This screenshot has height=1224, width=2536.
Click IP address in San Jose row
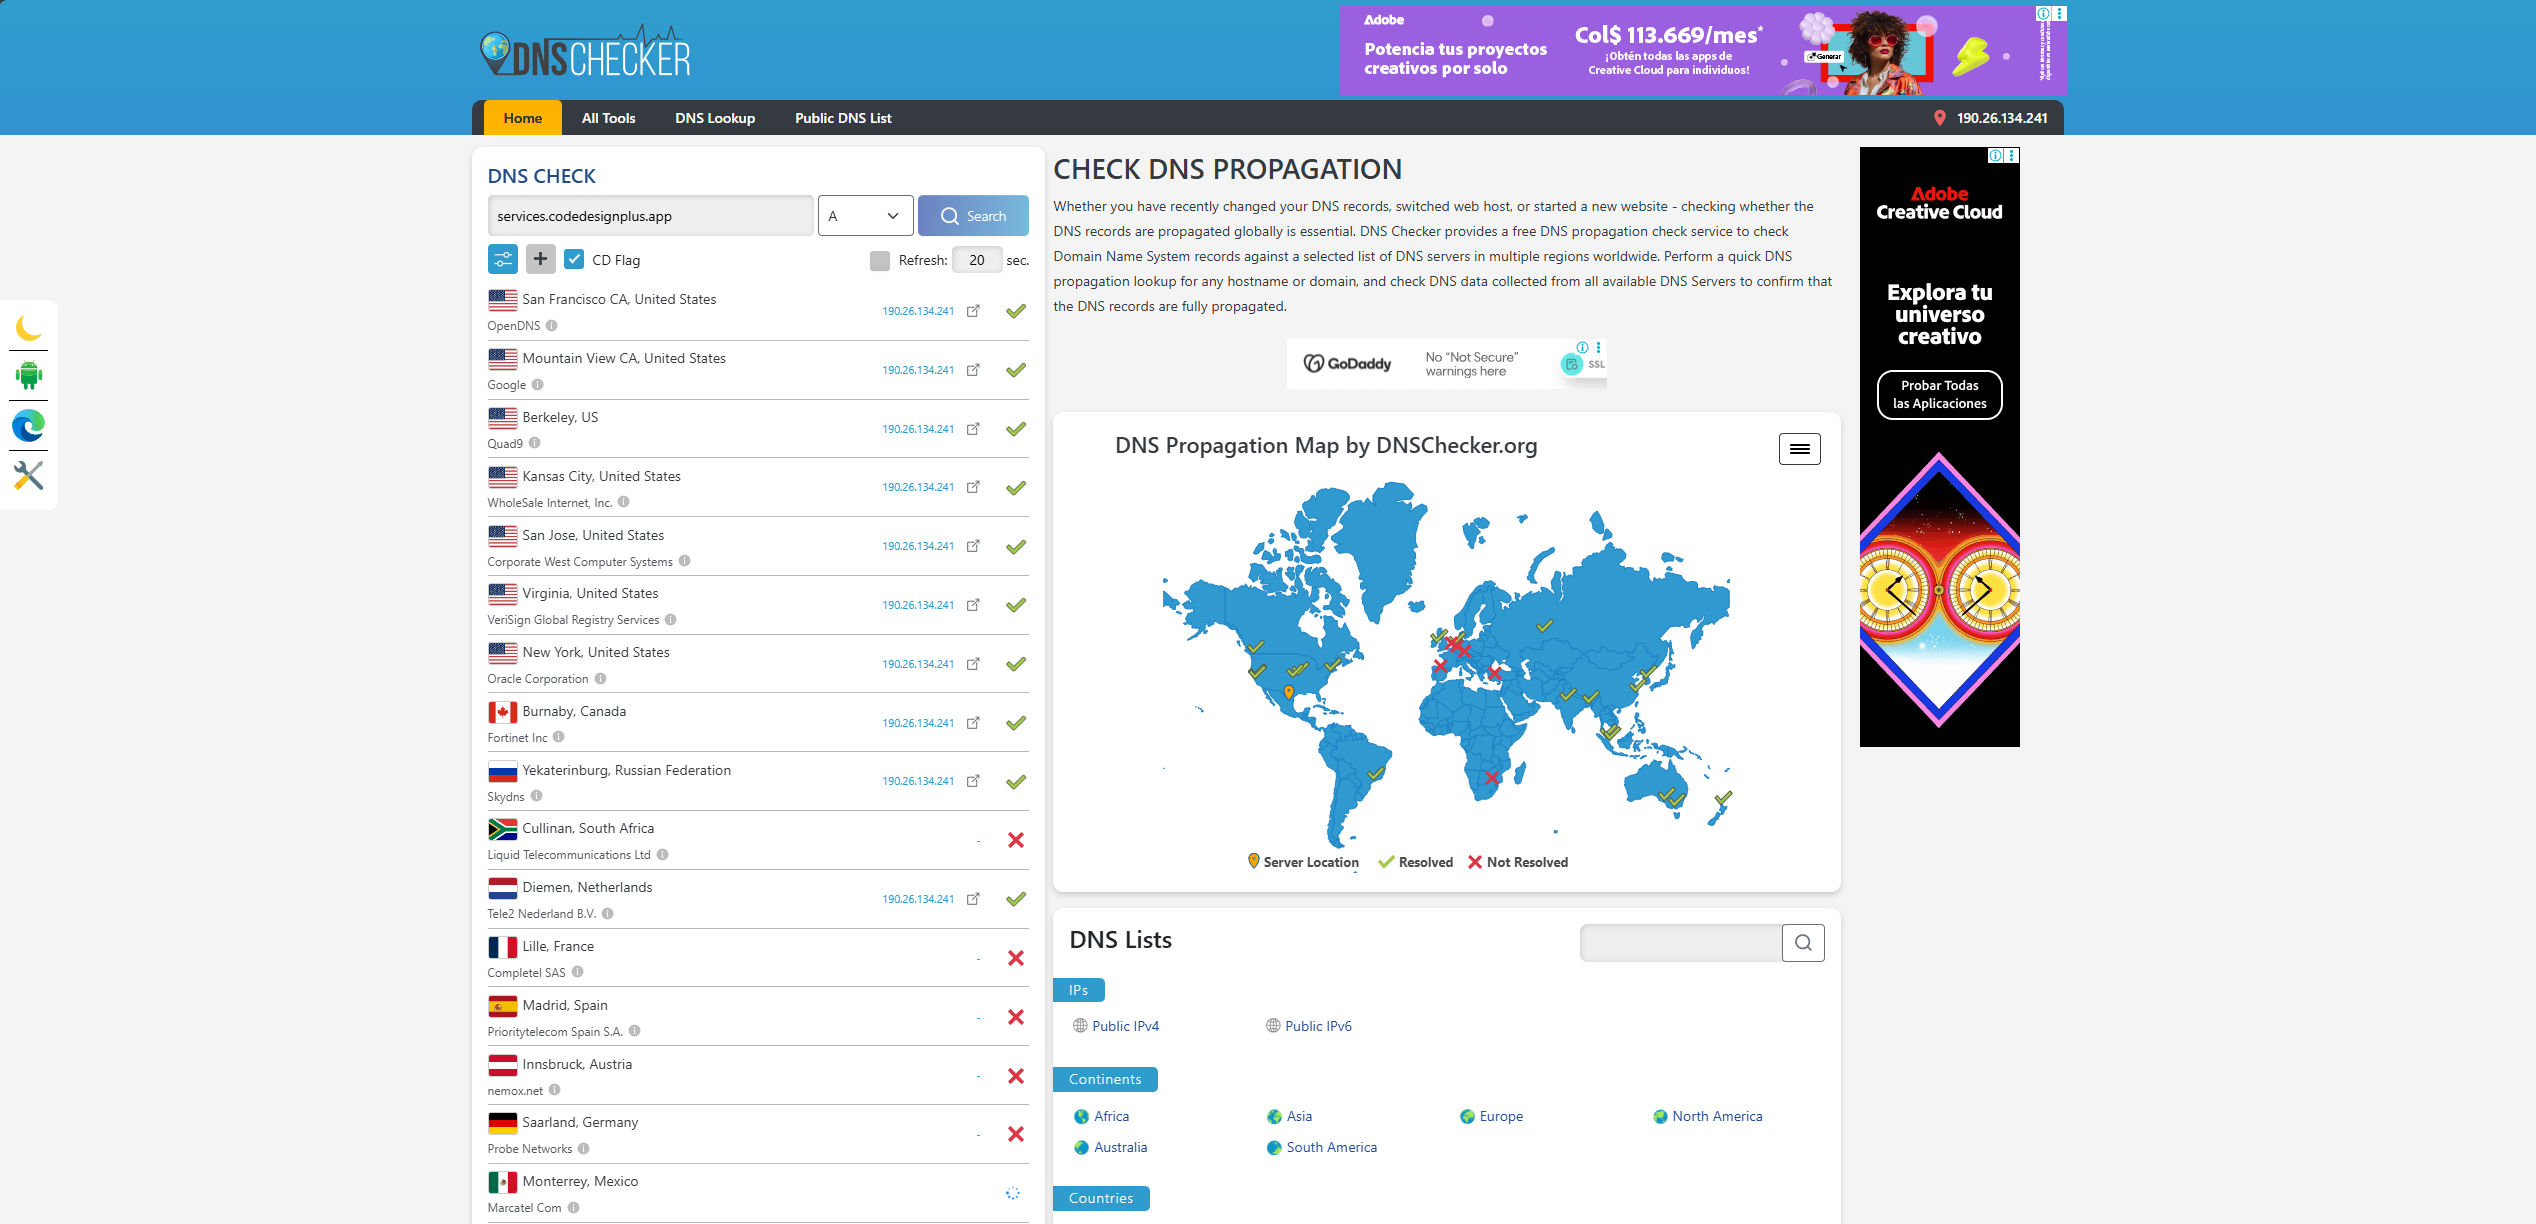(x=918, y=546)
